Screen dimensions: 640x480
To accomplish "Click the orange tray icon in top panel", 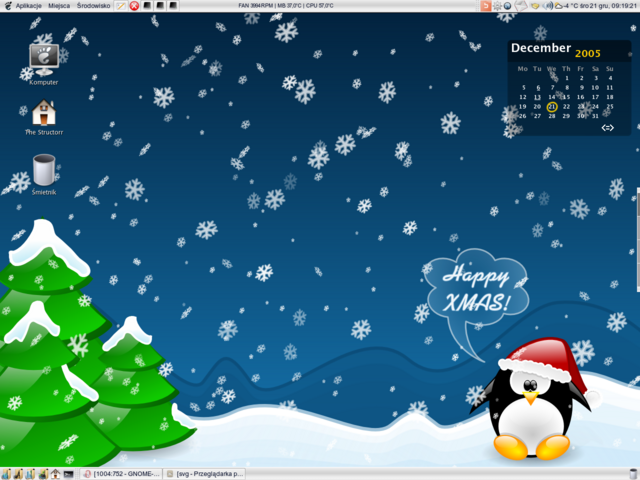I will pos(485,6).
